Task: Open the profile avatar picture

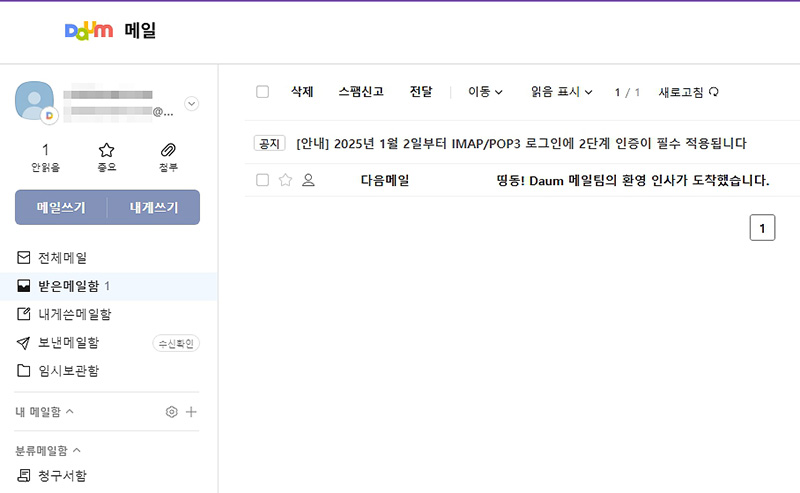Action: (x=34, y=101)
